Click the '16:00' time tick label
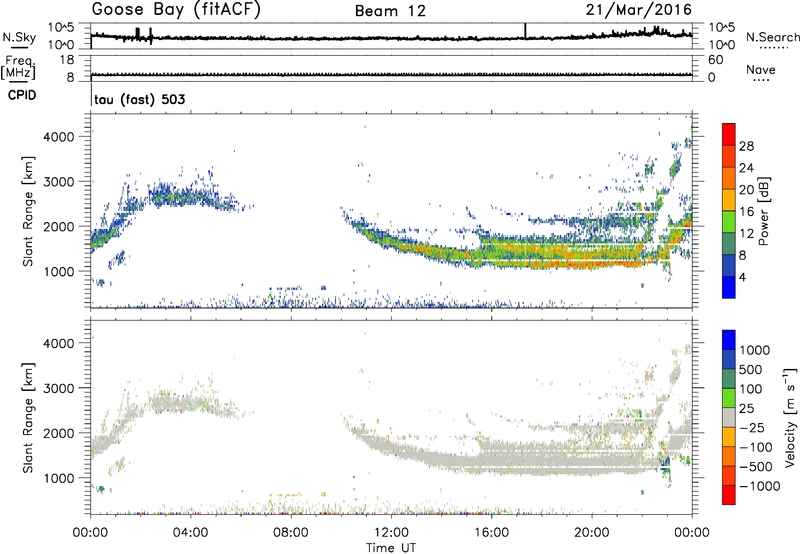This screenshot has width=800, height=554. click(491, 533)
